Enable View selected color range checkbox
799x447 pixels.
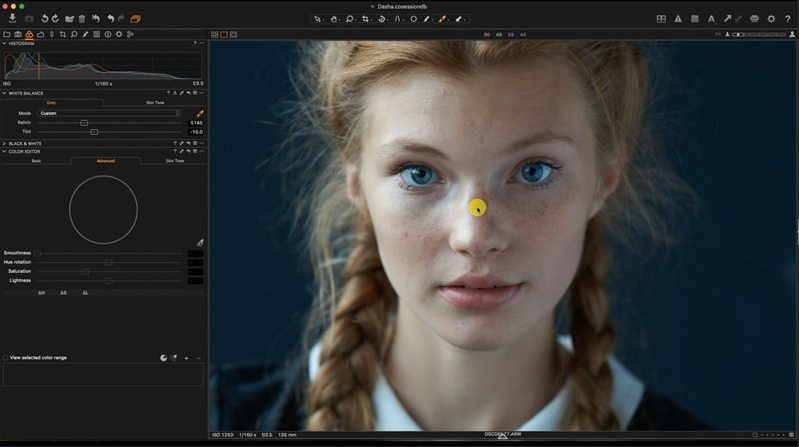pos(5,357)
